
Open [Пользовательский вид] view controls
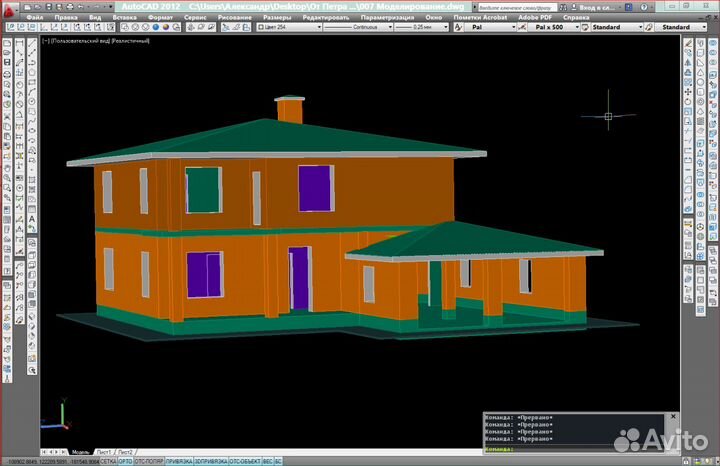(x=81, y=41)
